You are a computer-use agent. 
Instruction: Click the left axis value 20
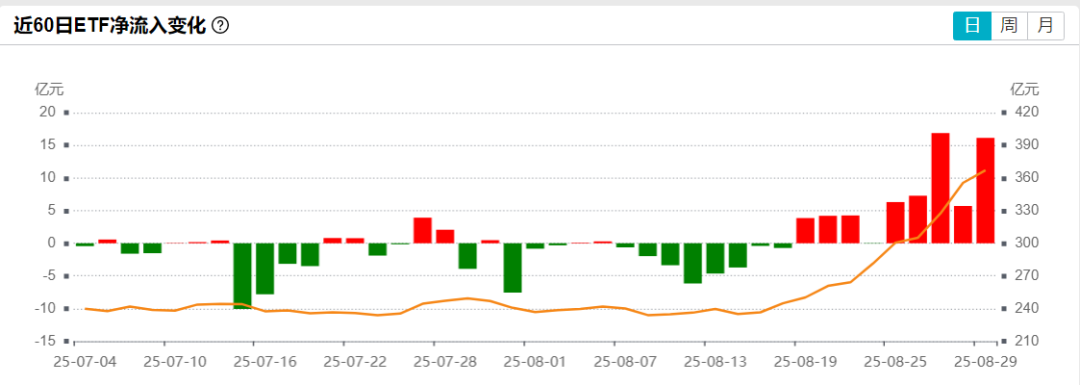[48, 112]
